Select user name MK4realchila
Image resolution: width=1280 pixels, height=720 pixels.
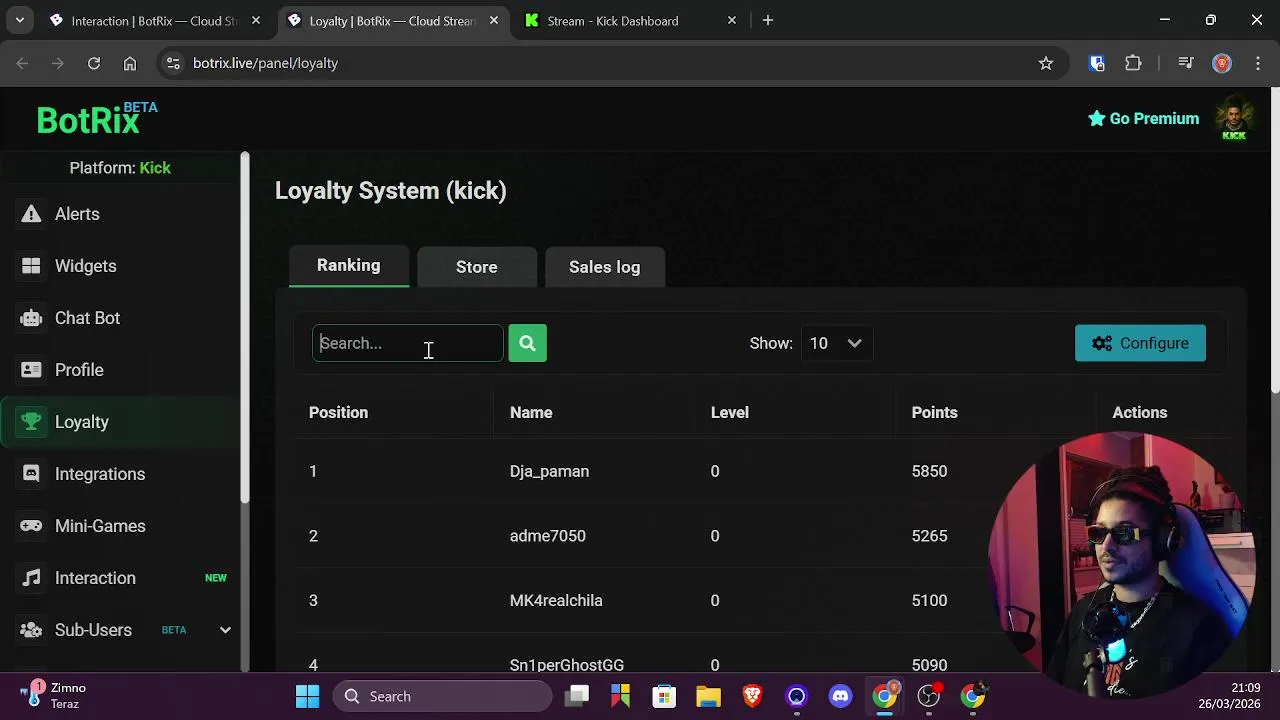click(556, 600)
